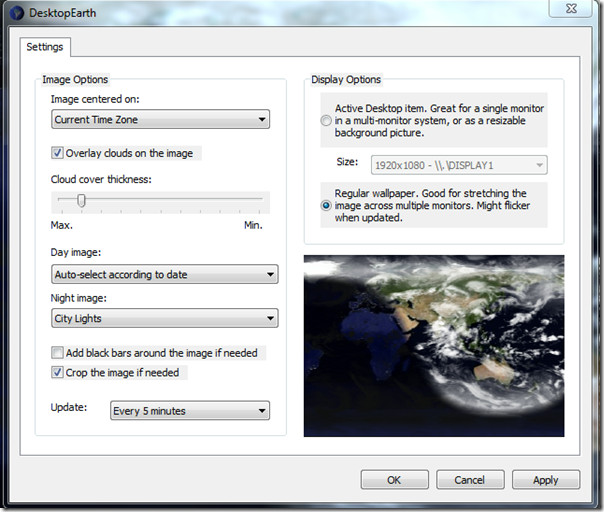Click the Cancel button
The image size is (604, 512).
(x=470, y=480)
